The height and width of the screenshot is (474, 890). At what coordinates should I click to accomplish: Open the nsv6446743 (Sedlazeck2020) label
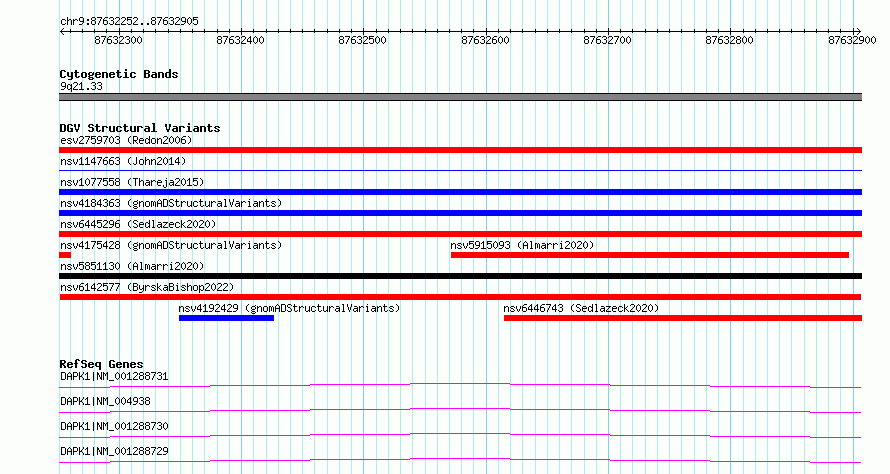click(581, 308)
